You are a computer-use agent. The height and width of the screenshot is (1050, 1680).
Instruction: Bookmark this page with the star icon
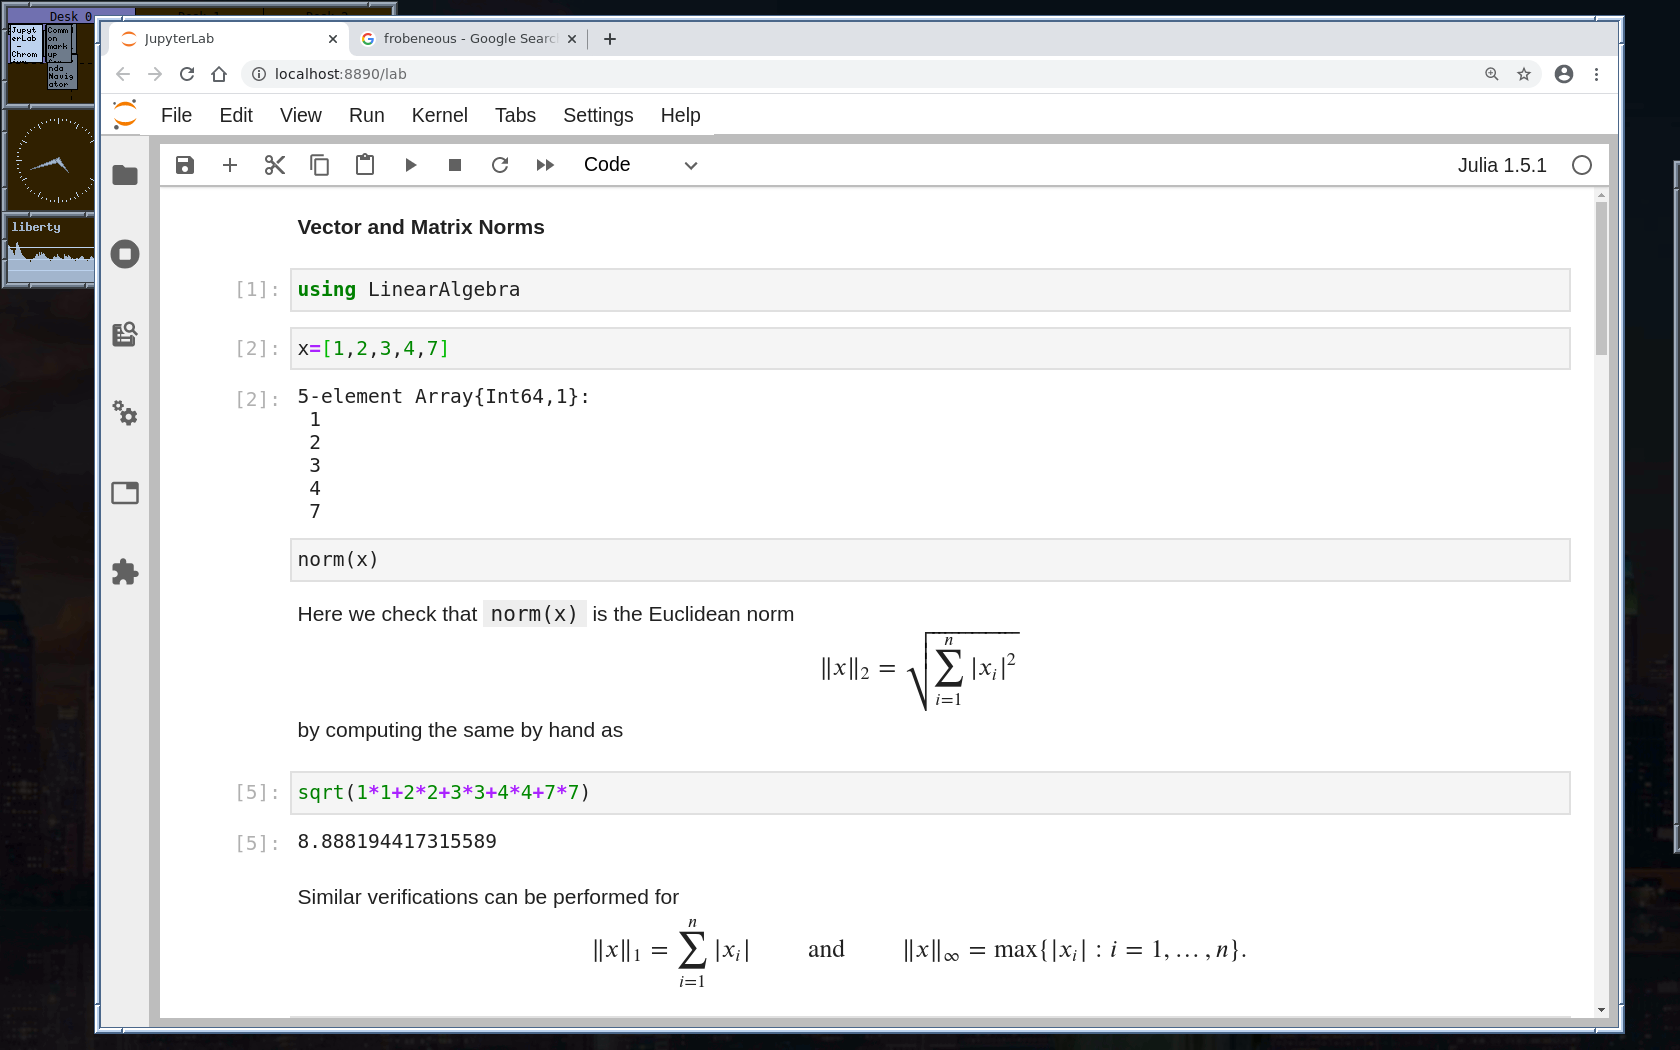pyautogui.click(x=1524, y=74)
